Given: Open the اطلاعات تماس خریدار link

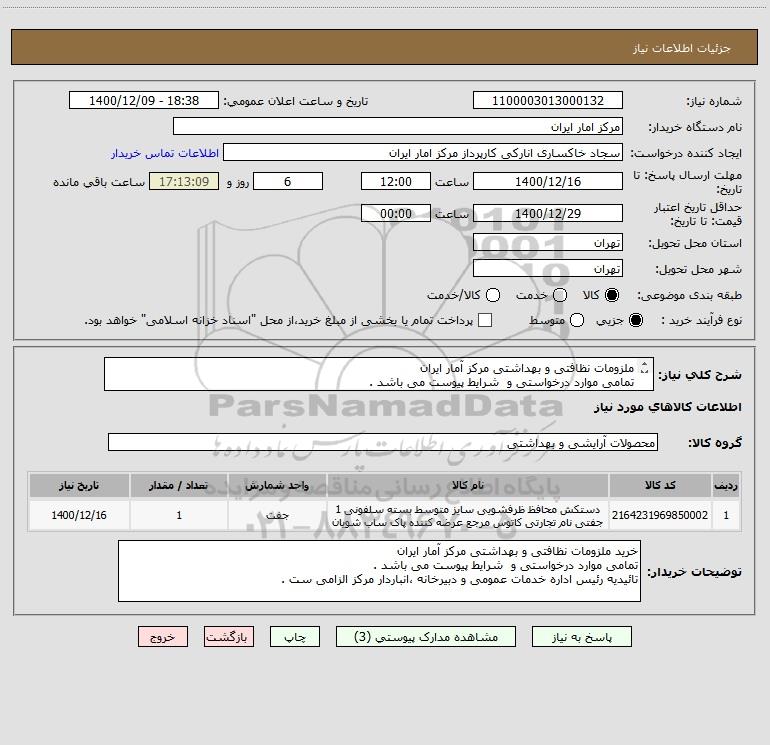Looking at the screenshot, I should (x=165, y=153).
